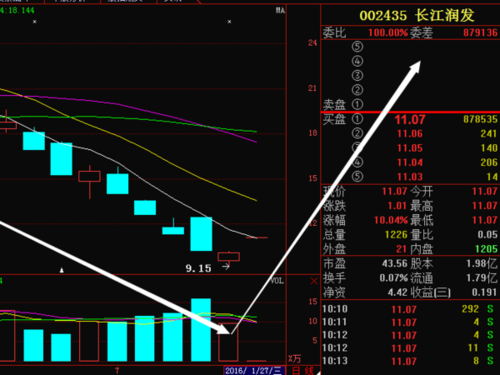Click the tall cyan candlestick above 9.15
The image size is (500, 375).
pos(201,234)
